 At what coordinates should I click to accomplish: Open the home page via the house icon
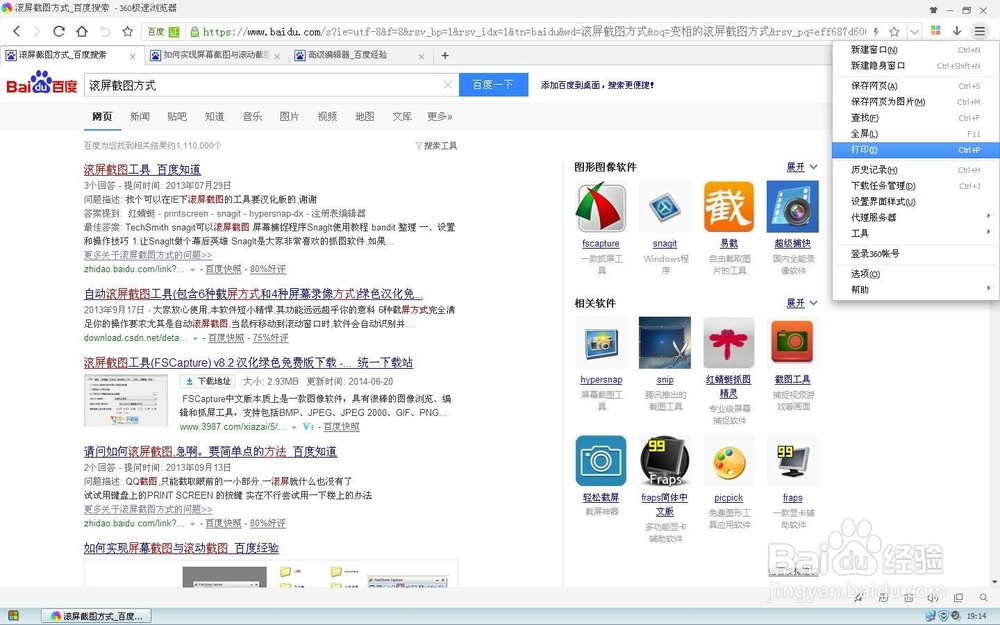82,31
